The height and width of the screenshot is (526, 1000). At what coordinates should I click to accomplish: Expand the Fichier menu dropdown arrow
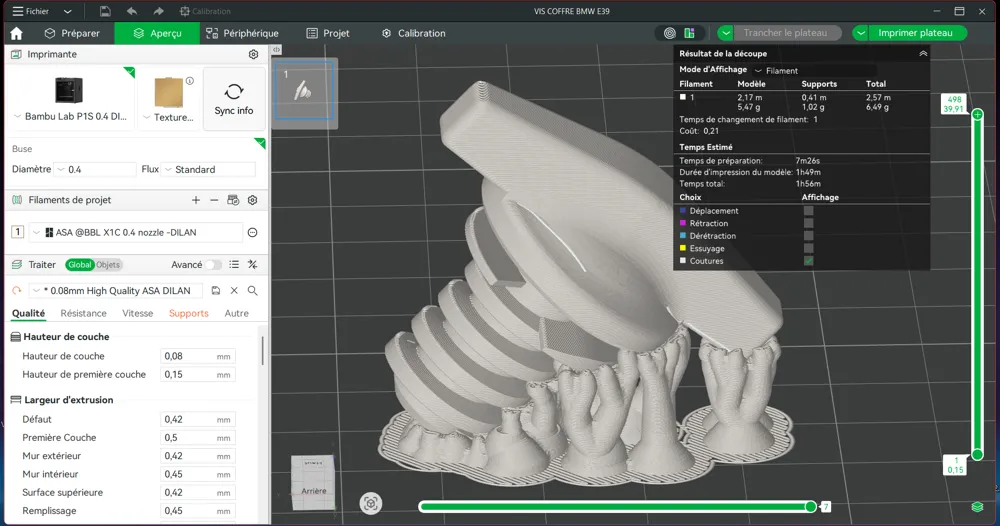68,11
